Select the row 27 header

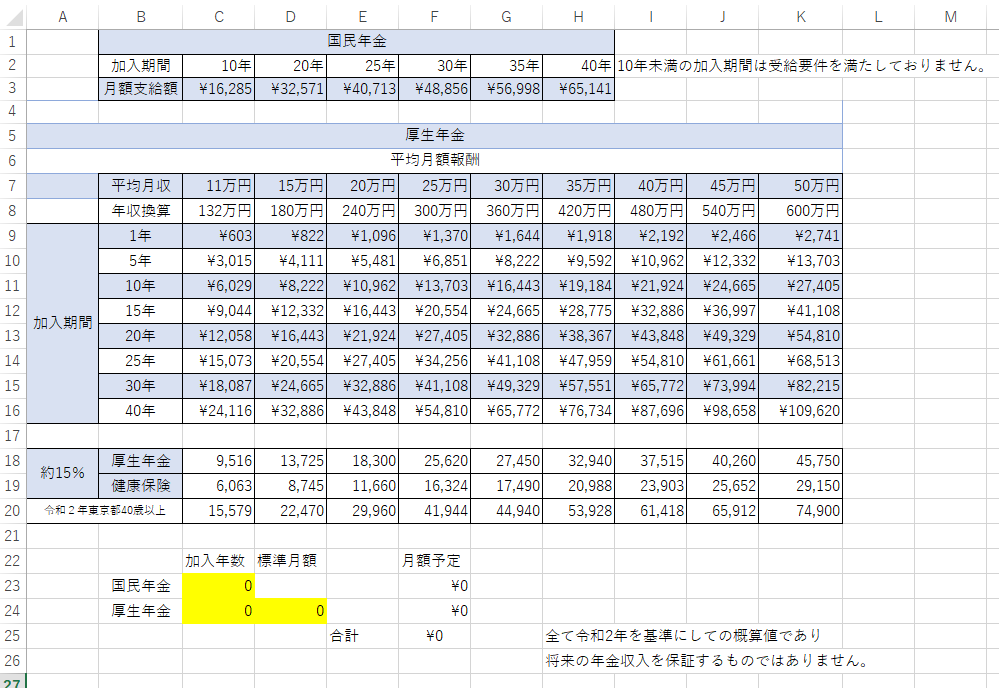[x=12, y=682]
